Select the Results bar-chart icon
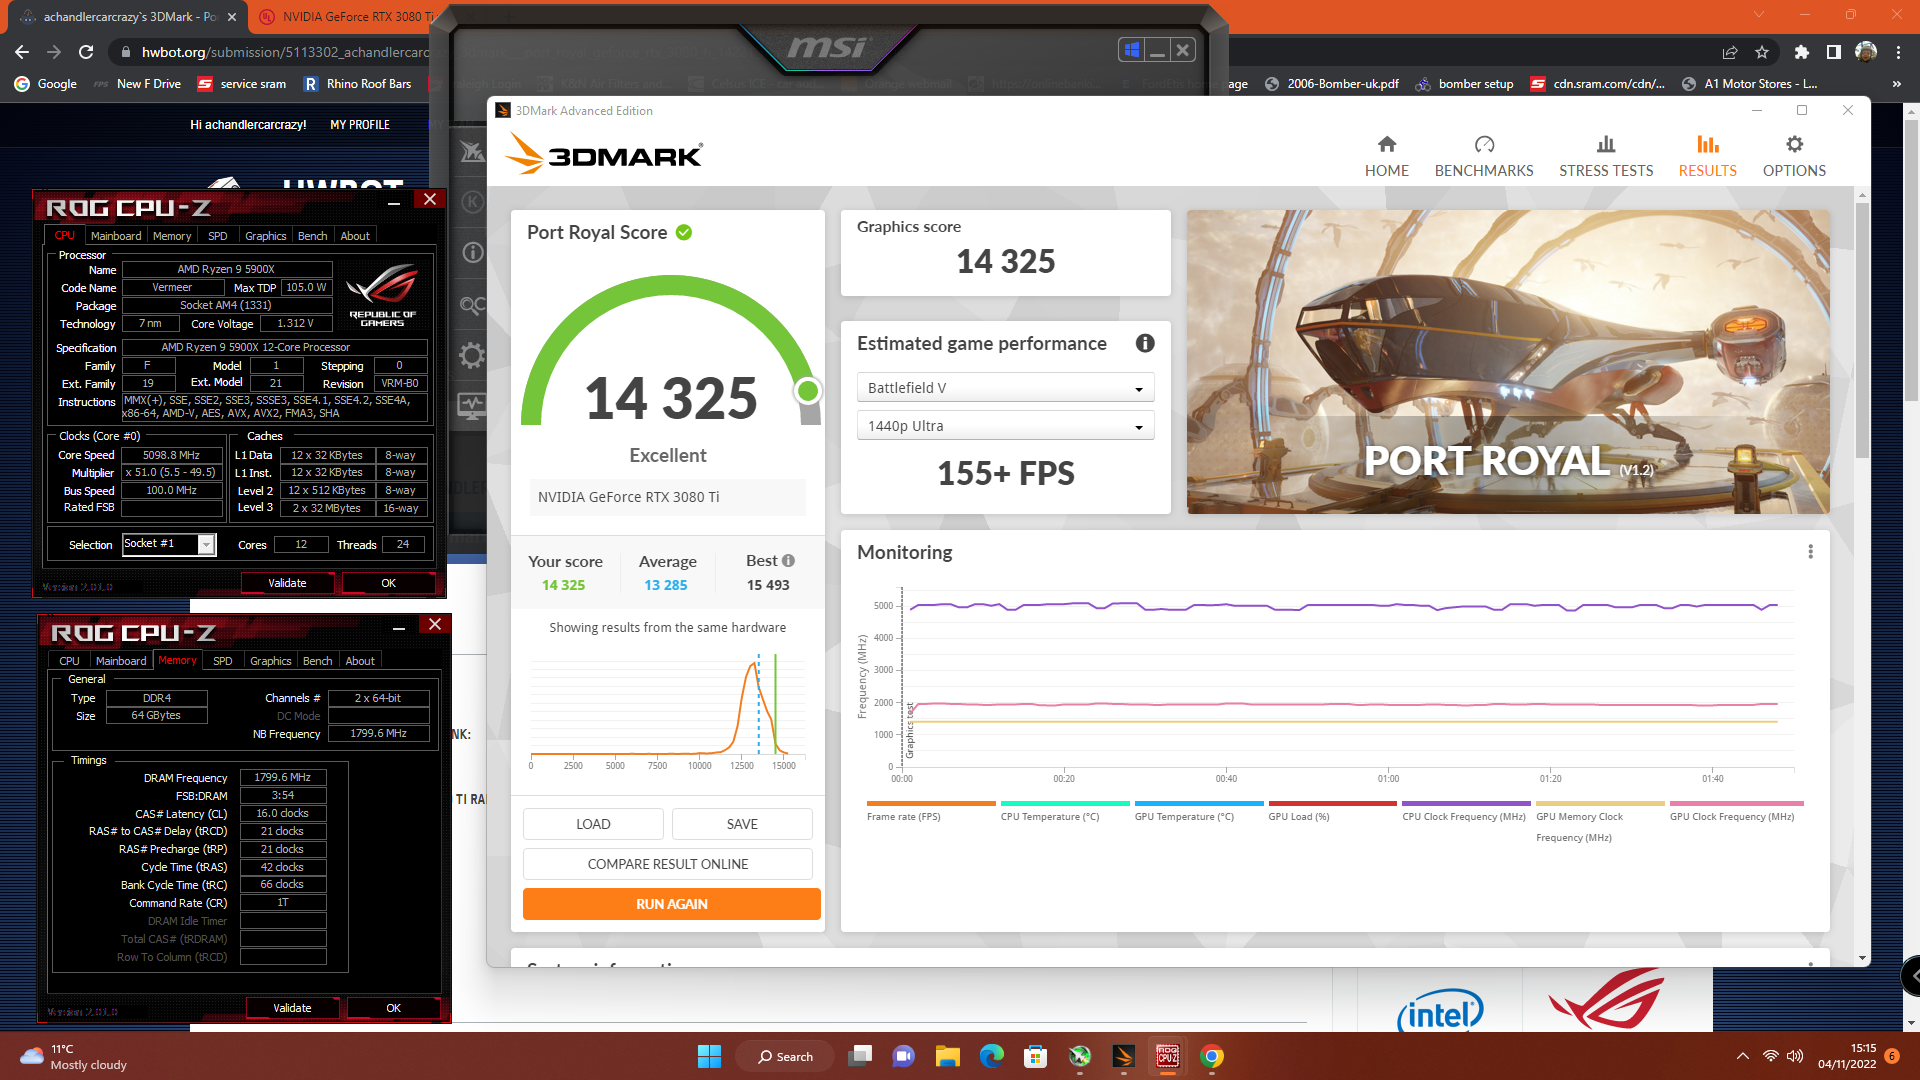This screenshot has height=1080, width=1920. point(1707,144)
